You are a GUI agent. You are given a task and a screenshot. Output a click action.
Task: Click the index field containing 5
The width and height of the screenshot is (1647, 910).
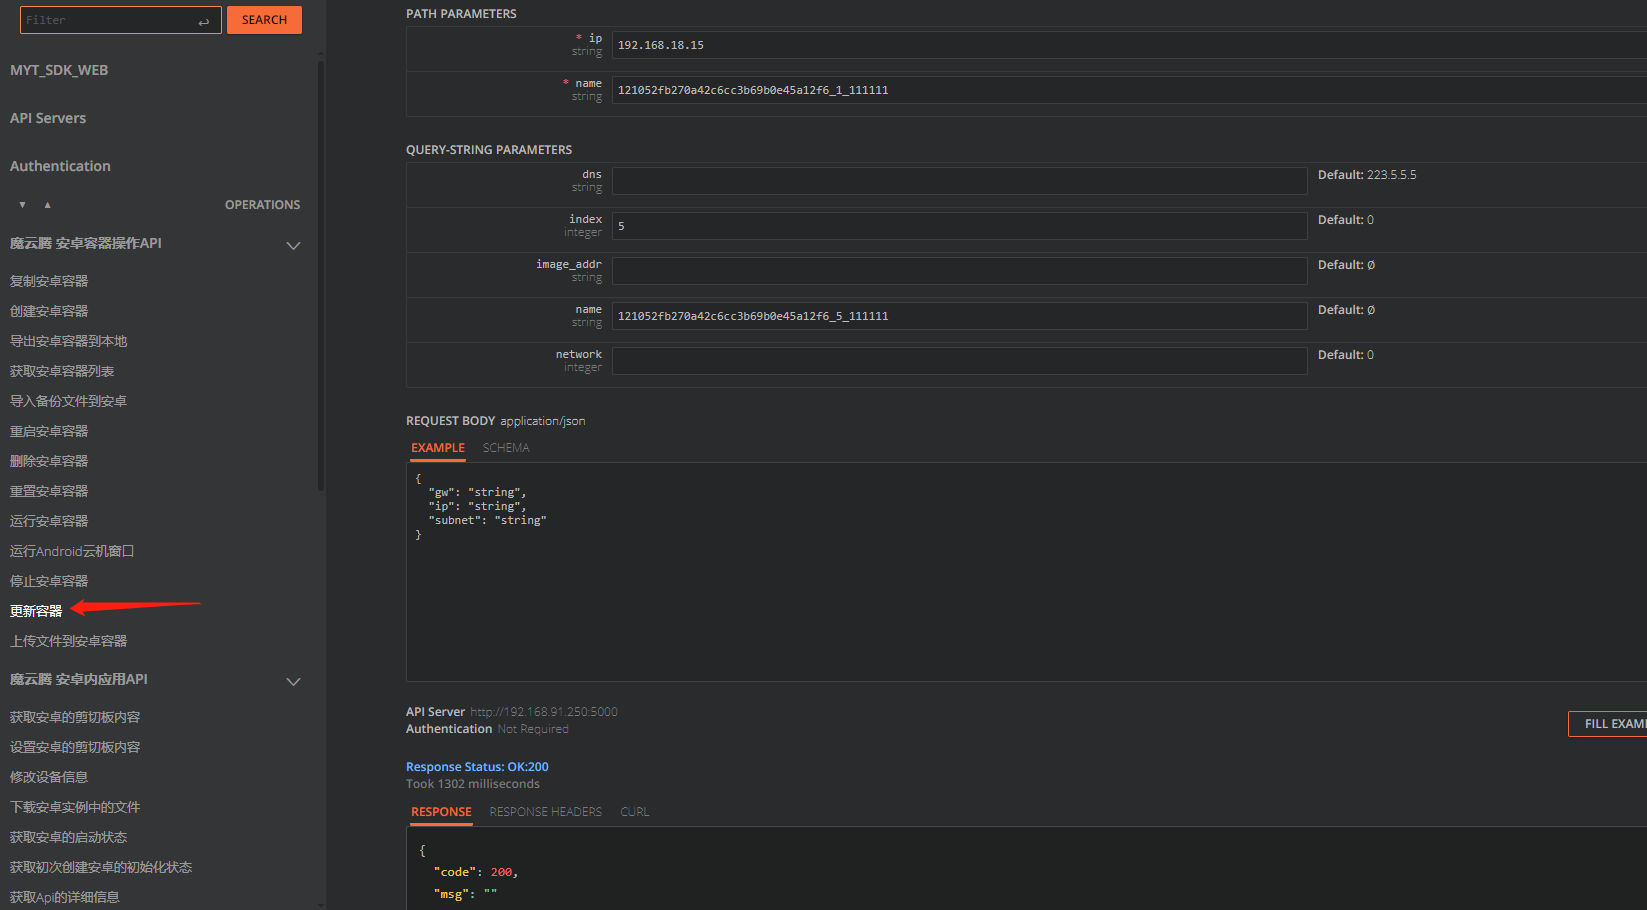[x=959, y=226]
